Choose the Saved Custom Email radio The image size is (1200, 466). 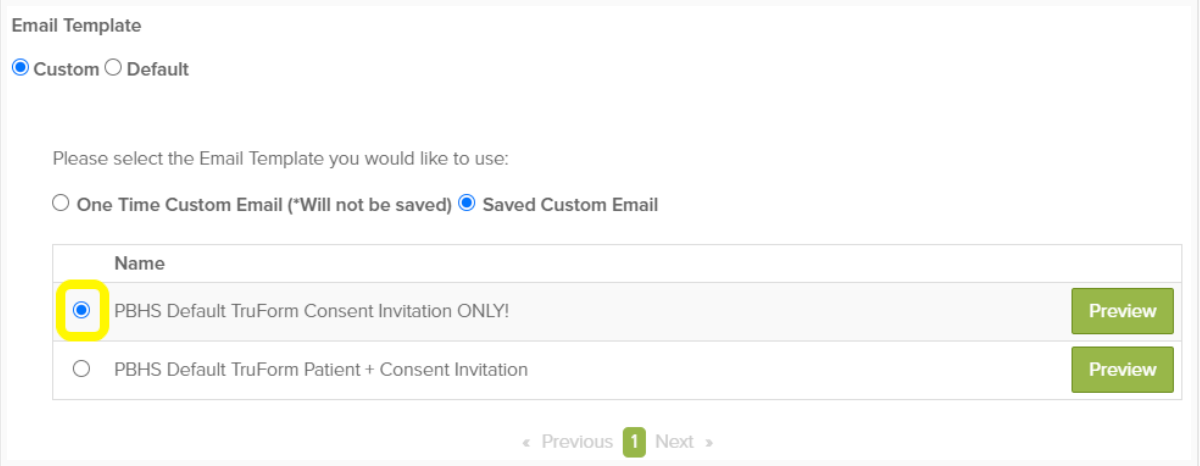(x=466, y=204)
